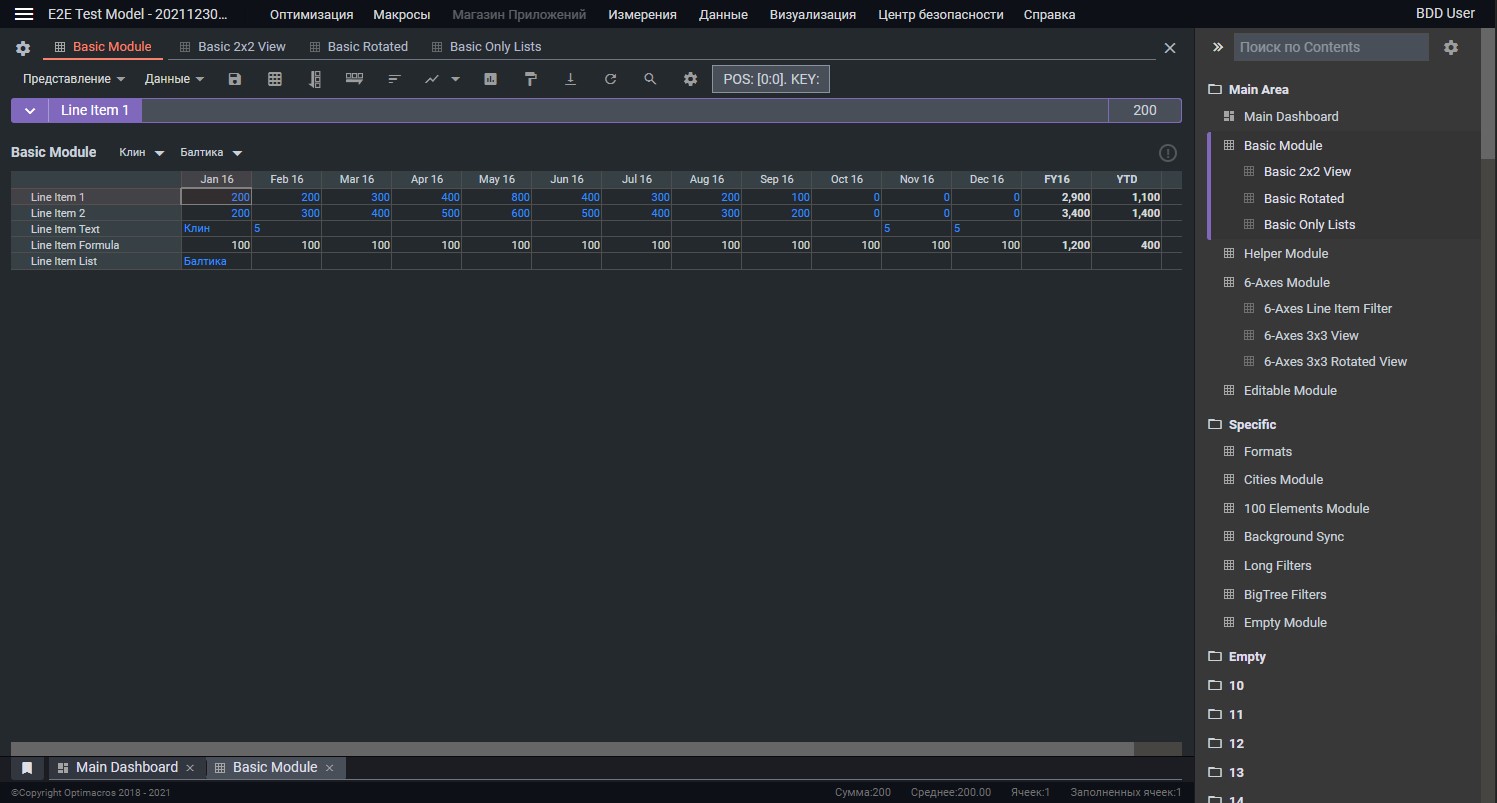Viewport: 1497px width, 803px height.
Task: Select the Line Item Formula row header
Action: [96, 245]
